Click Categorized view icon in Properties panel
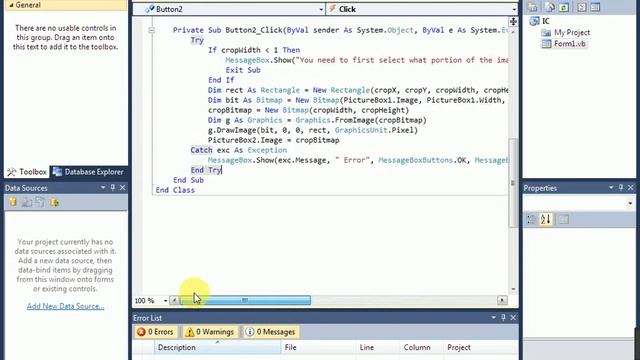Image resolution: width=640 pixels, height=360 pixels. (x=531, y=220)
